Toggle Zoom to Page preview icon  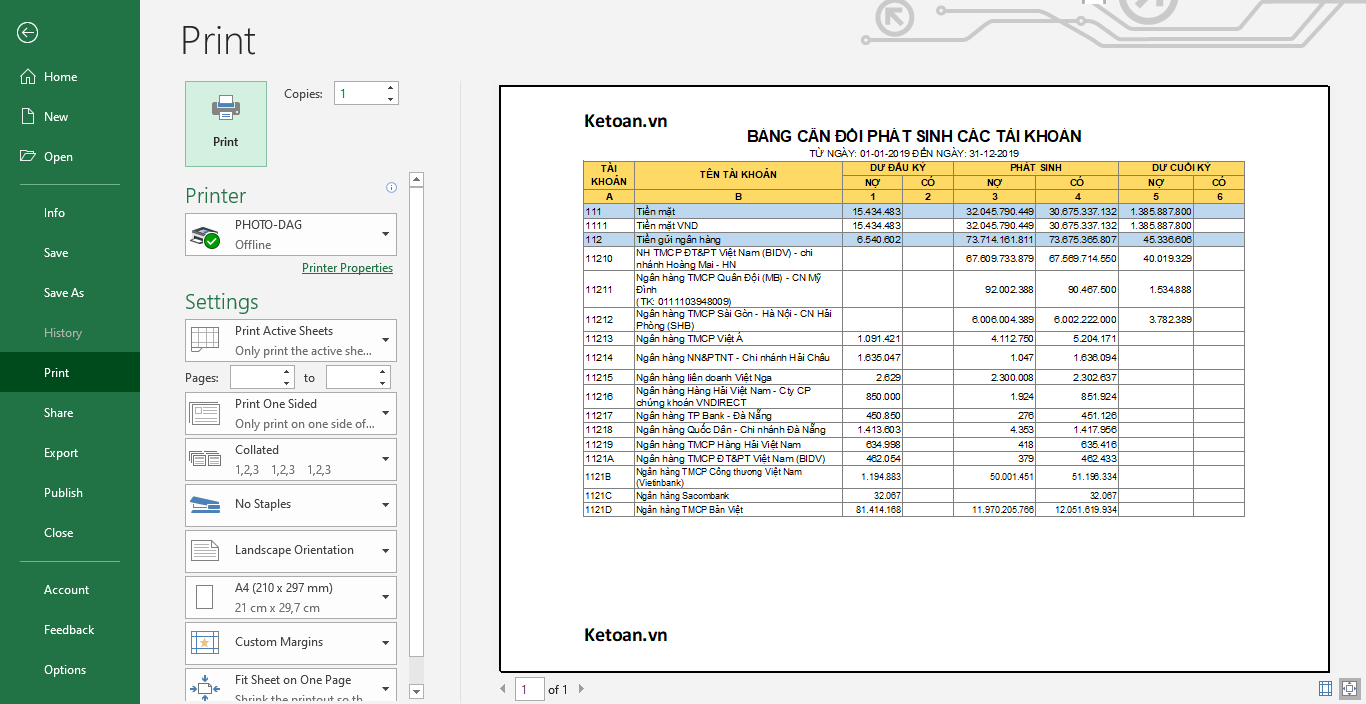pyautogui.click(x=1349, y=688)
